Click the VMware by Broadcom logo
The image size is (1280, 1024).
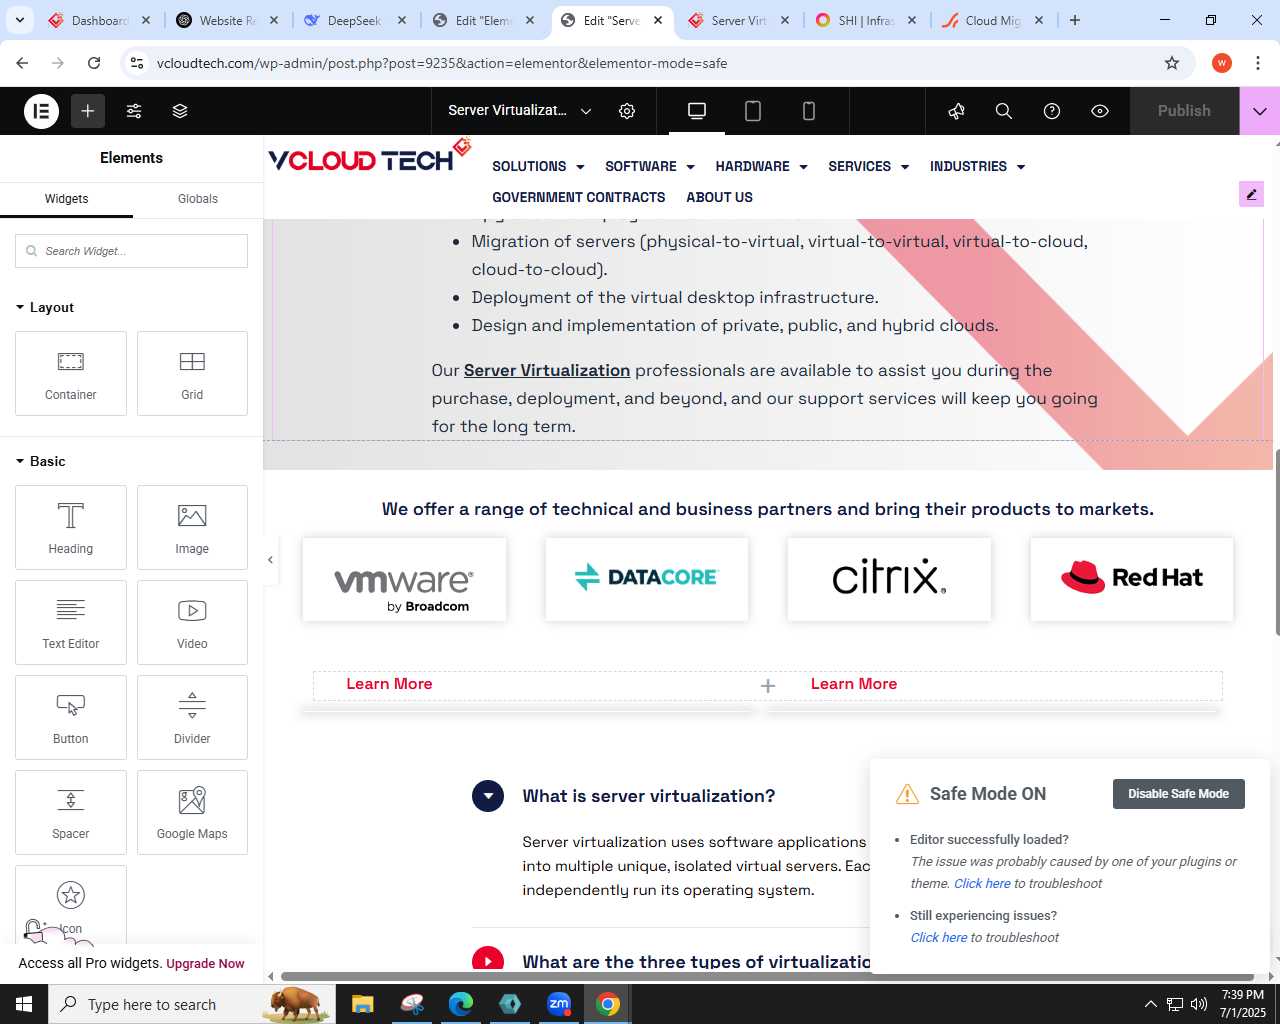point(404,580)
